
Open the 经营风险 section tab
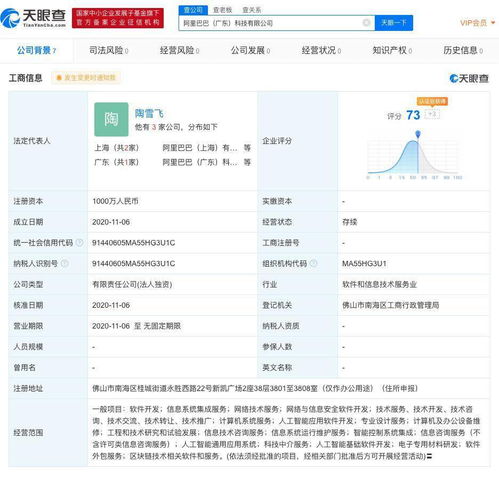tap(179, 51)
